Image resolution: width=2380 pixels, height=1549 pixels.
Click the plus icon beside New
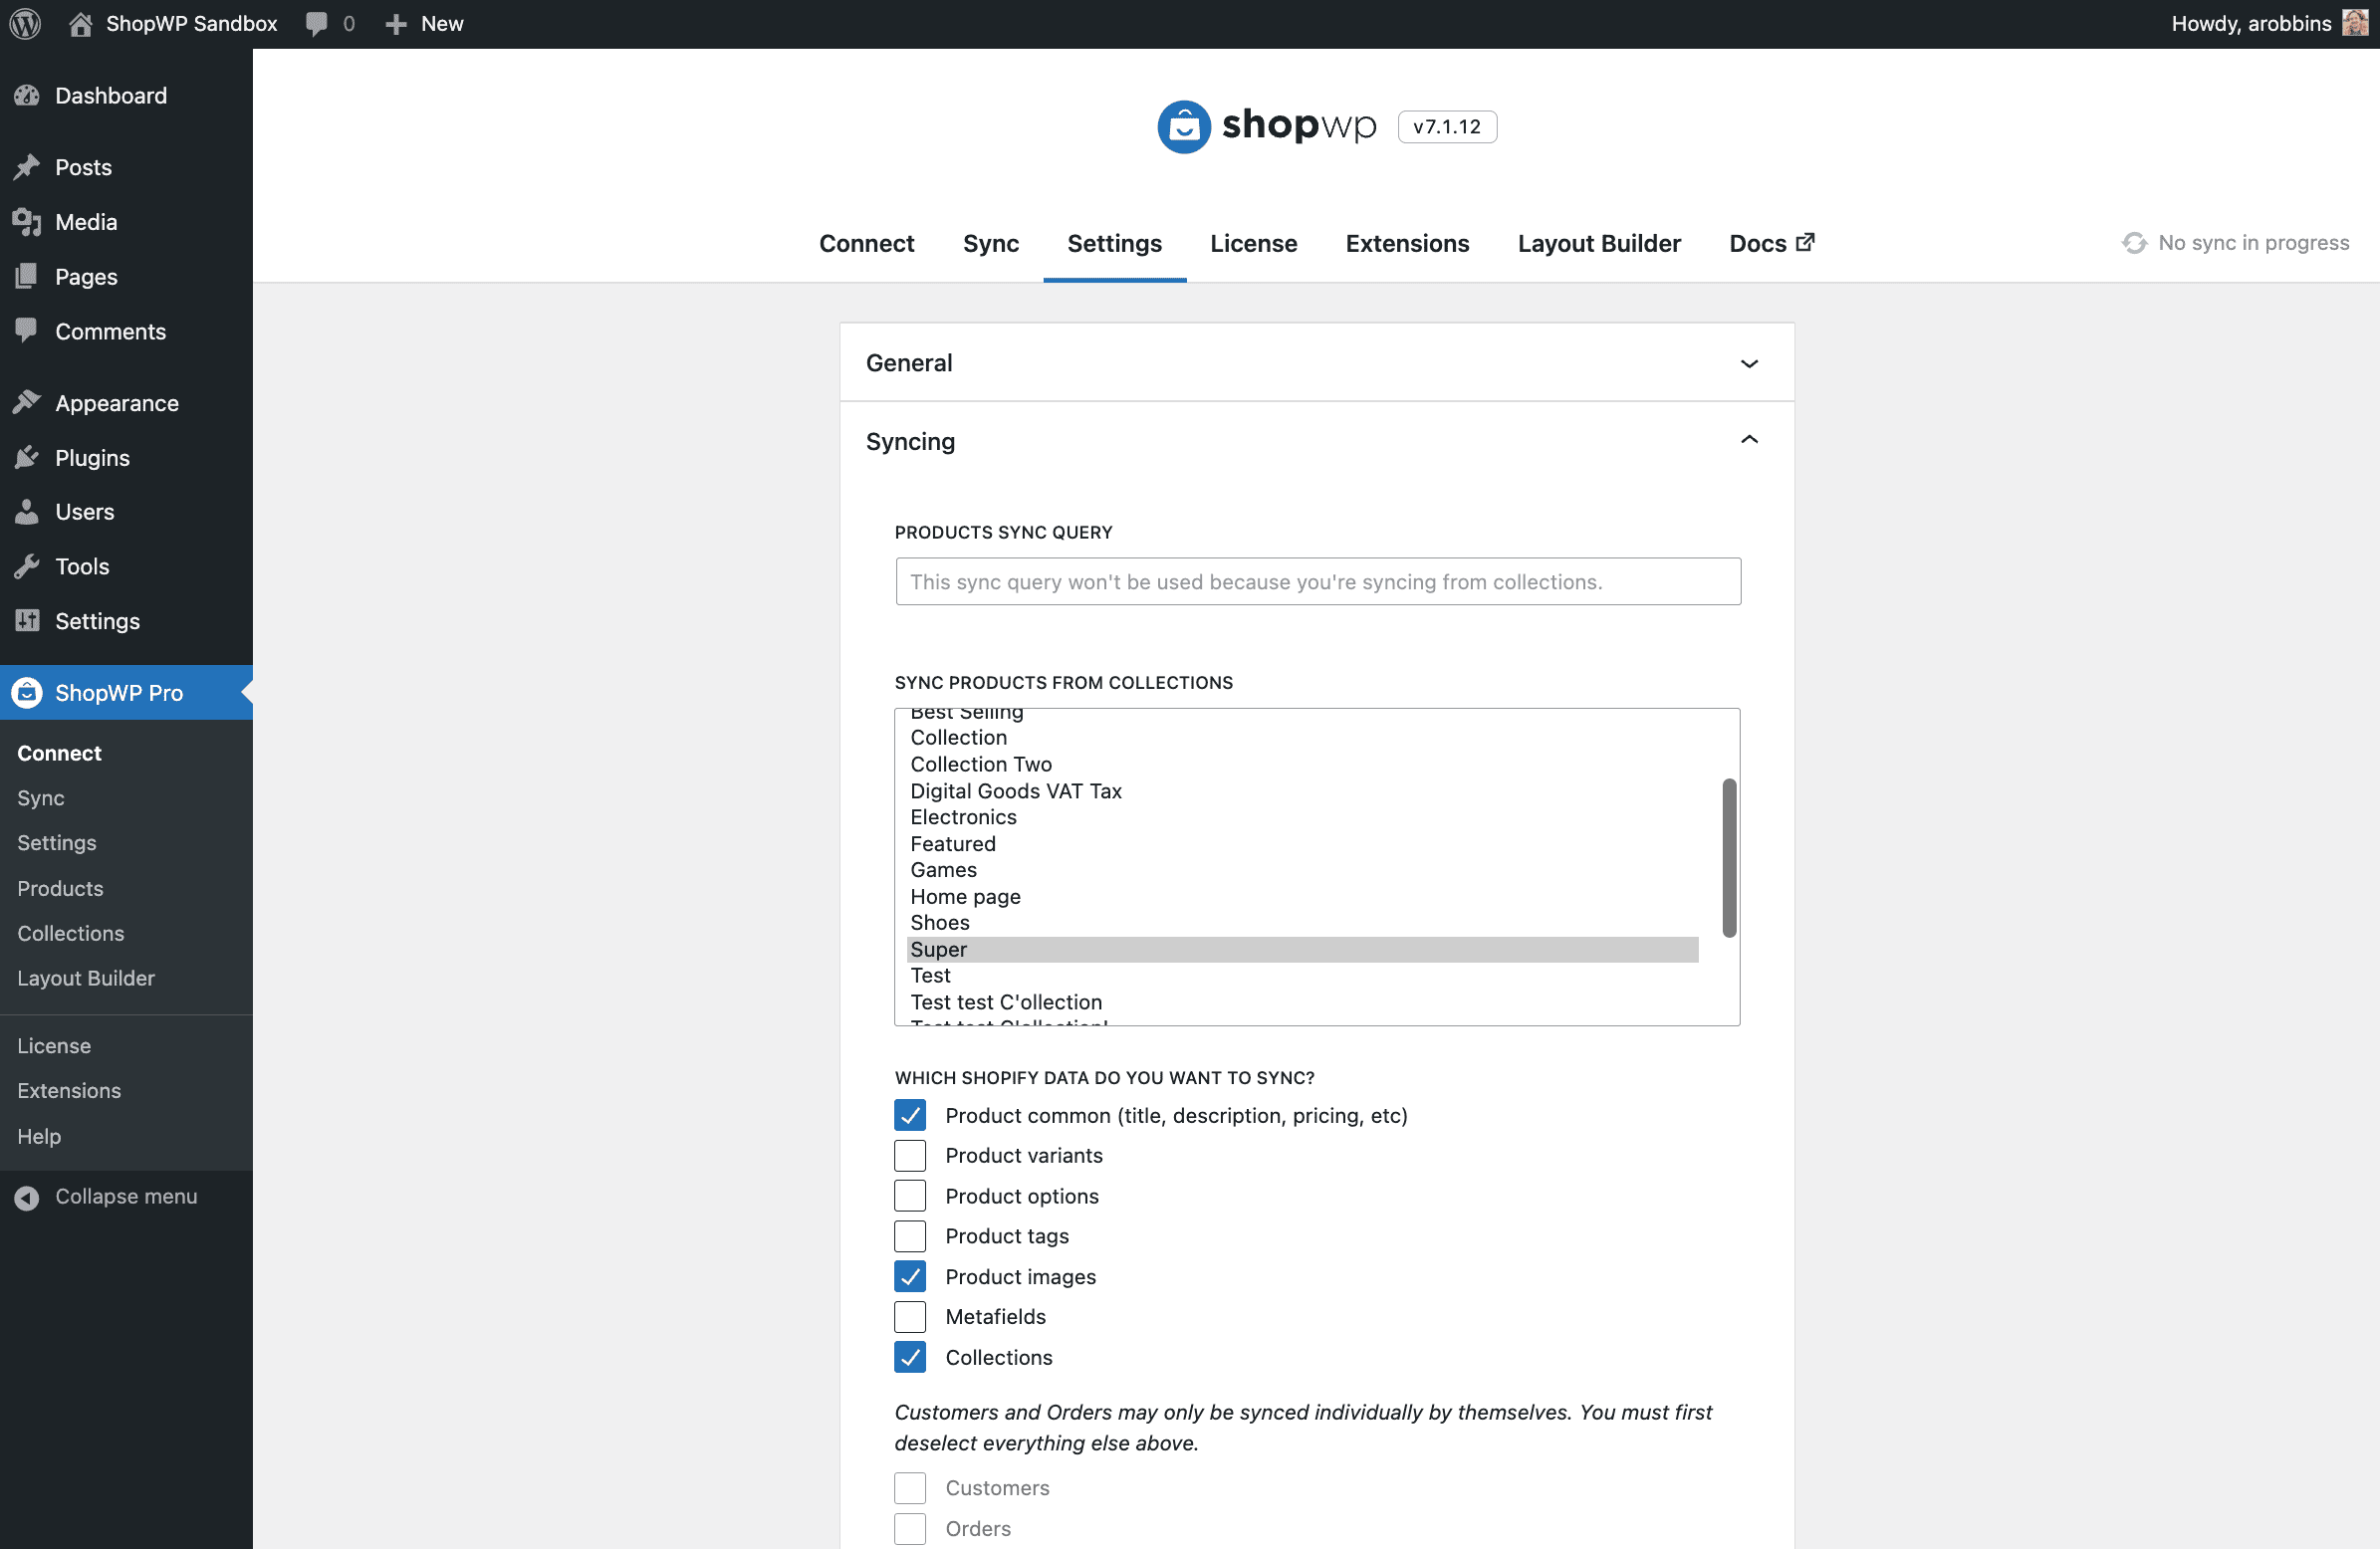point(396,24)
